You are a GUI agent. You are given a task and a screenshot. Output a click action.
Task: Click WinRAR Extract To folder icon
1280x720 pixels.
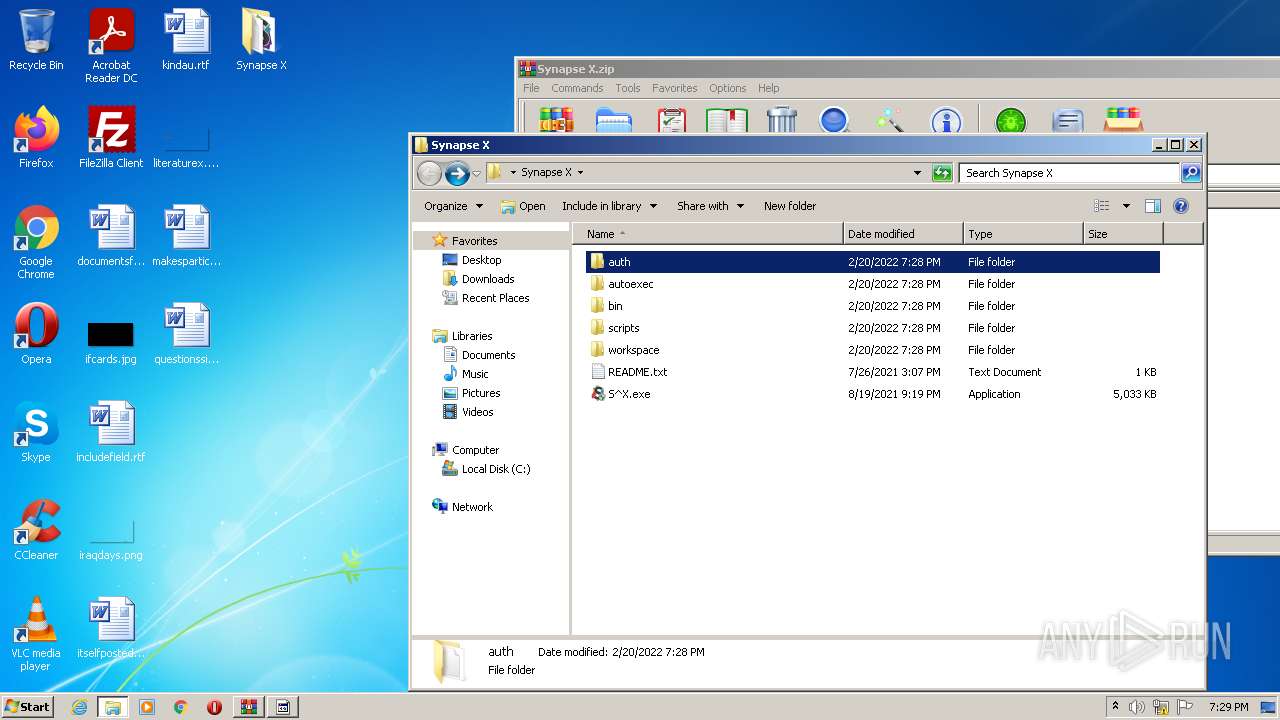click(x=613, y=120)
